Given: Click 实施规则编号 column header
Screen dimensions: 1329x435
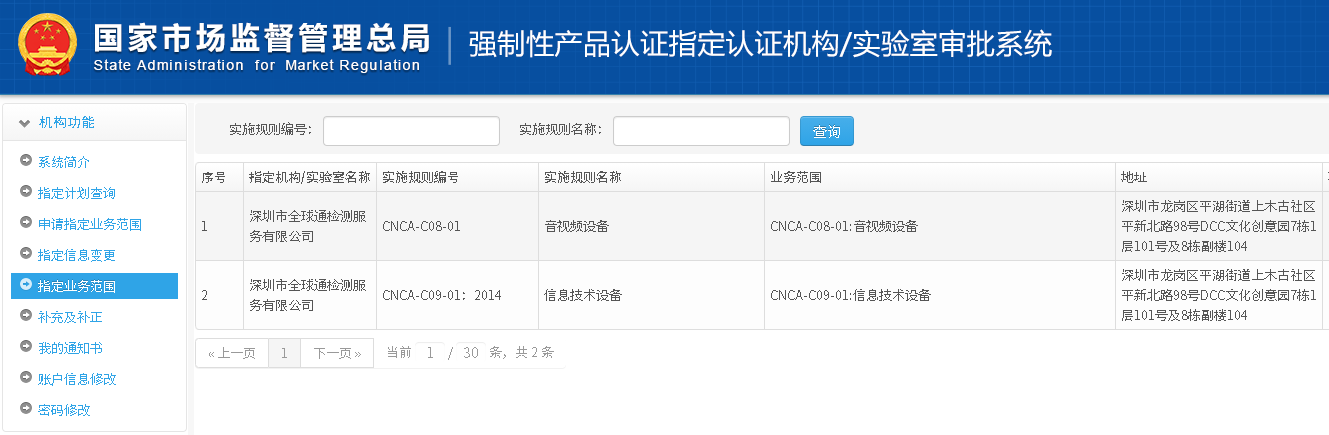Looking at the screenshot, I should tap(457, 177).
